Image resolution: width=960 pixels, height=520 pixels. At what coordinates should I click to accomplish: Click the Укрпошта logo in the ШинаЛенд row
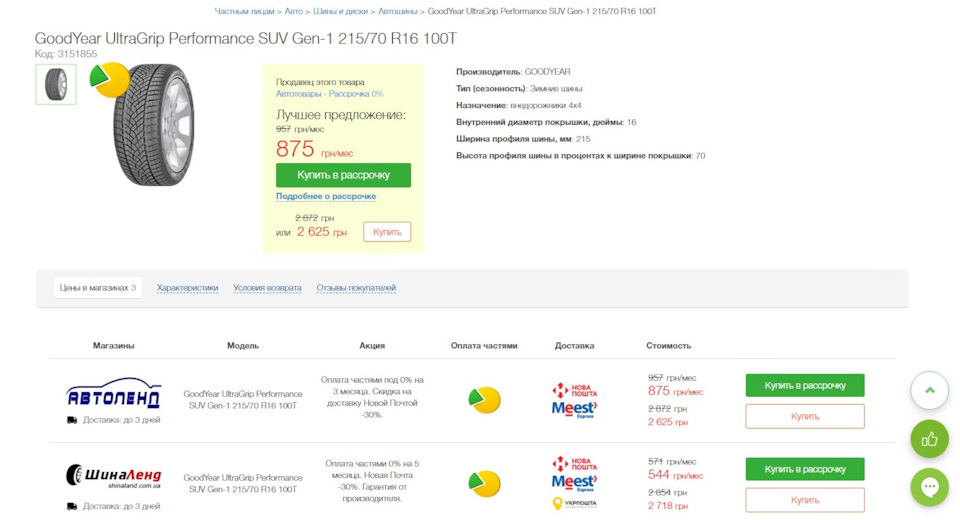[574, 503]
